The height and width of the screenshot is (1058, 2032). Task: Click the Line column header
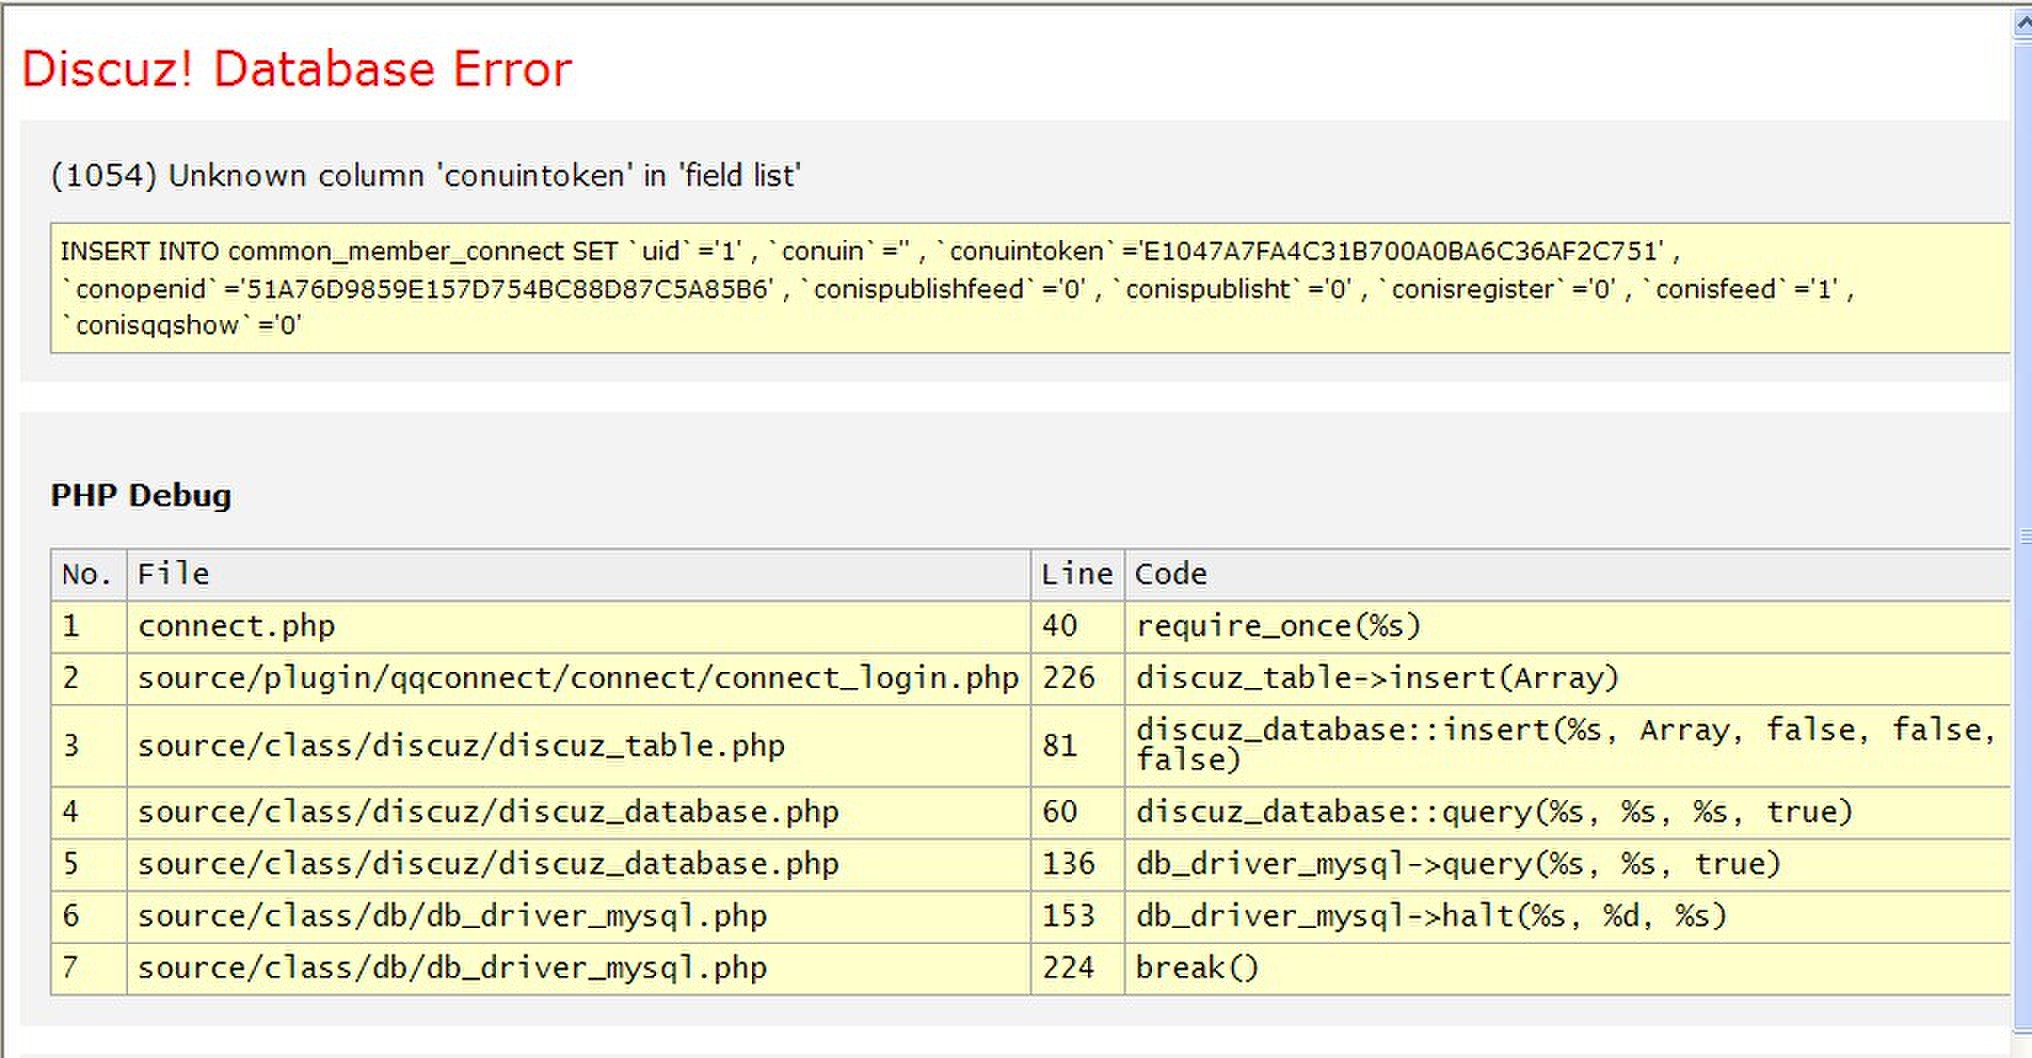[1076, 574]
